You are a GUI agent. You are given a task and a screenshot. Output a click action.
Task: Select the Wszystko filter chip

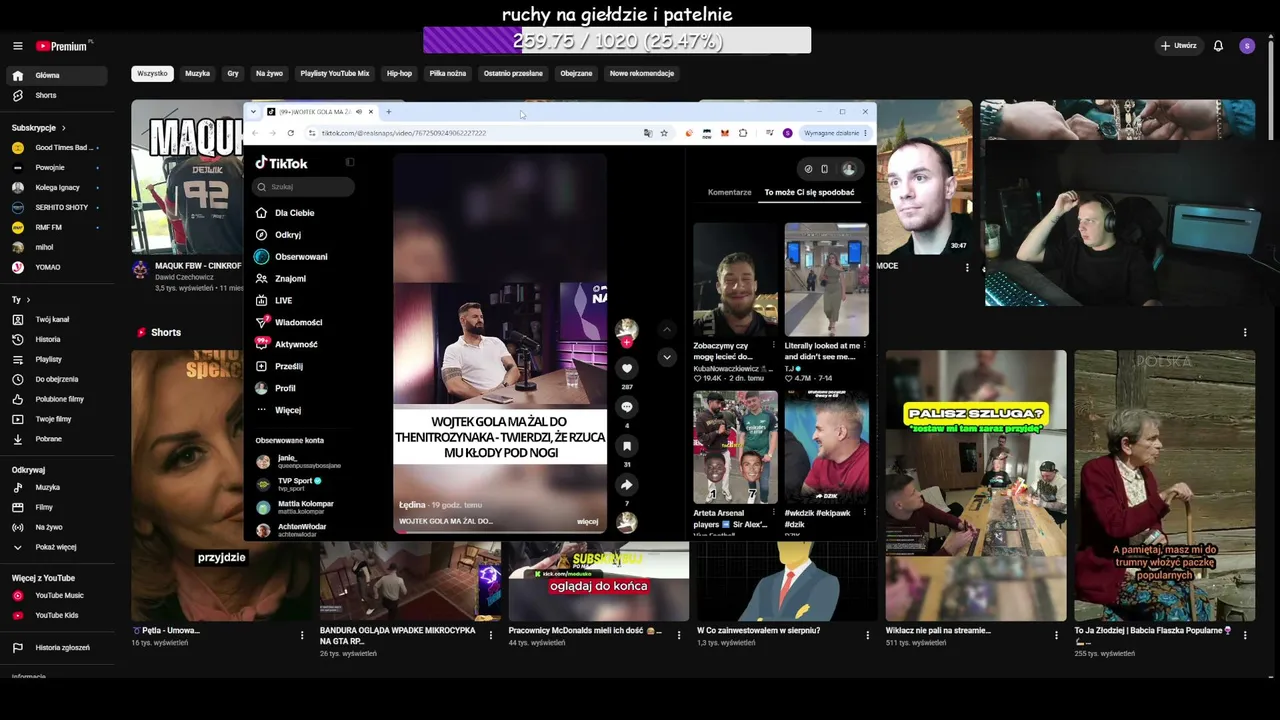click(152, 73)
